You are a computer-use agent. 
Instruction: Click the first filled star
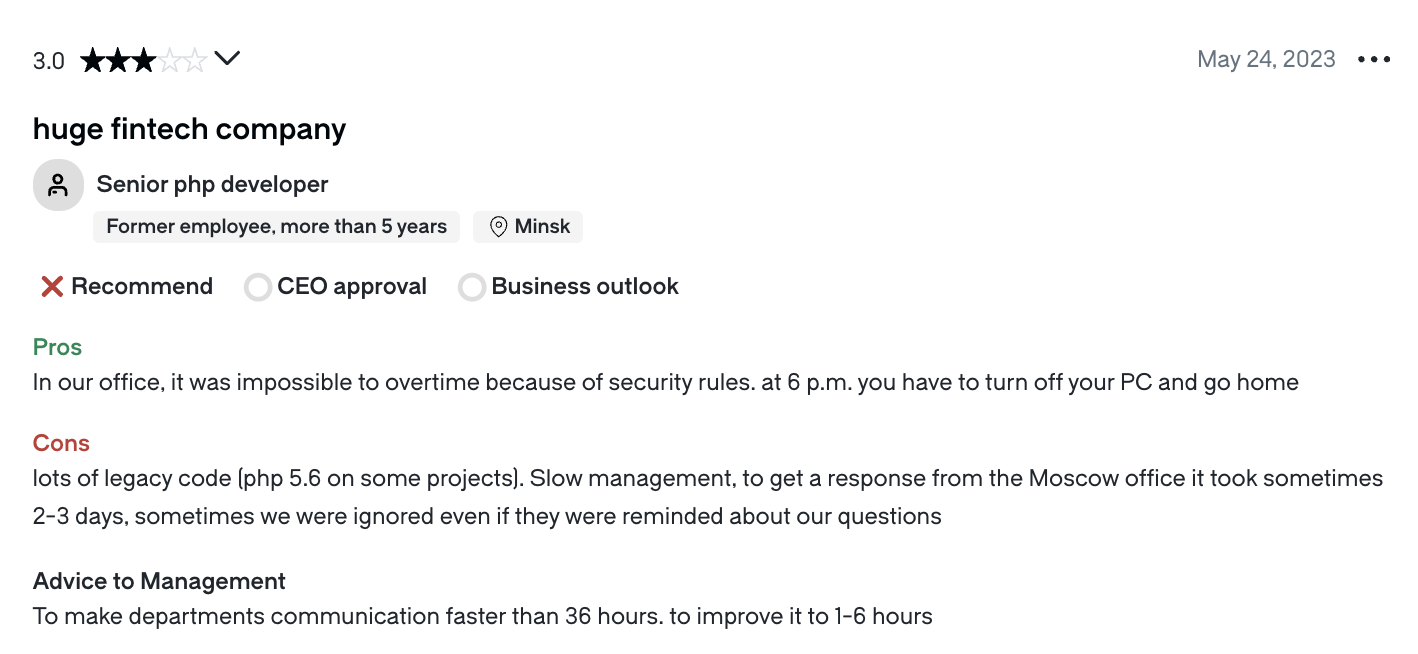click(x=93, y=61)
